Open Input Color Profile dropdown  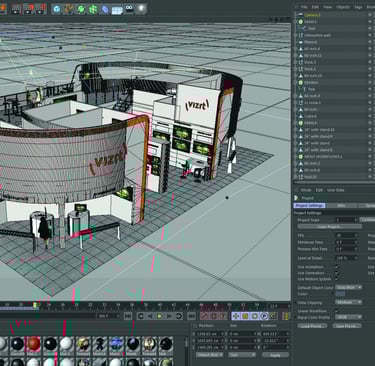[x=348, y=317]
